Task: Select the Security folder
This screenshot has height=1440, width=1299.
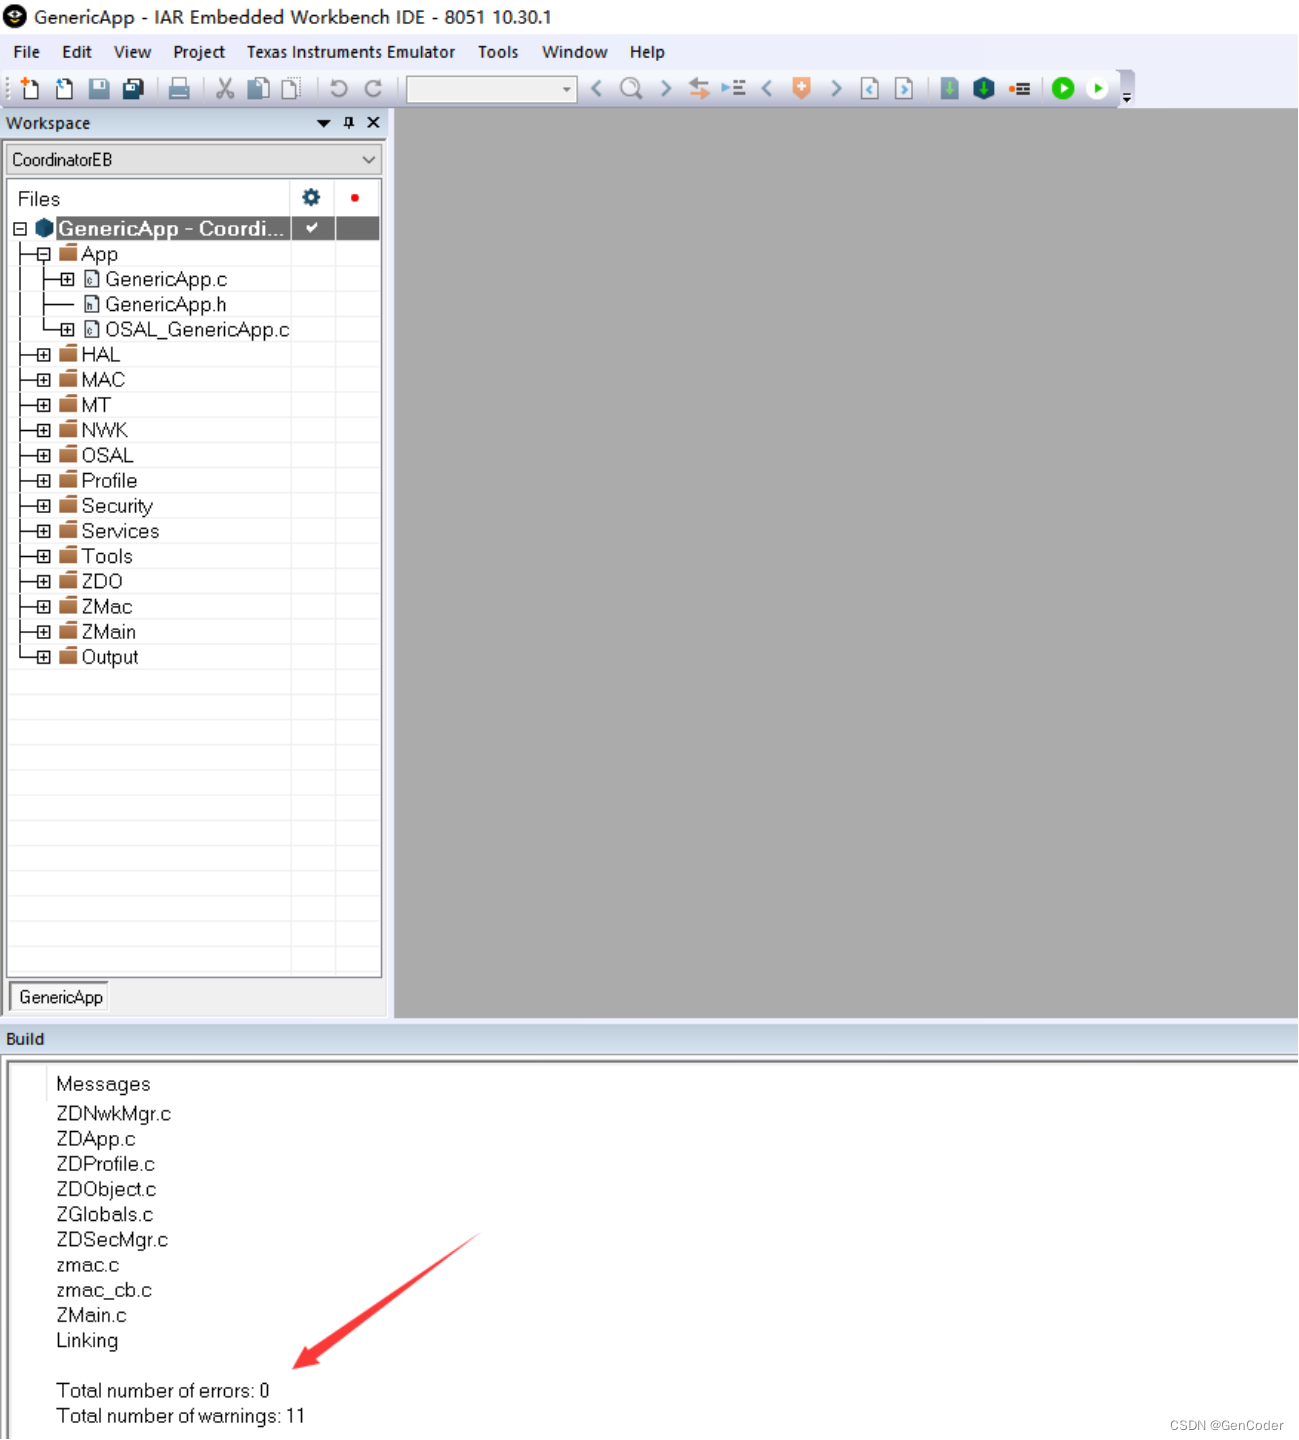Action: point(117,506)
